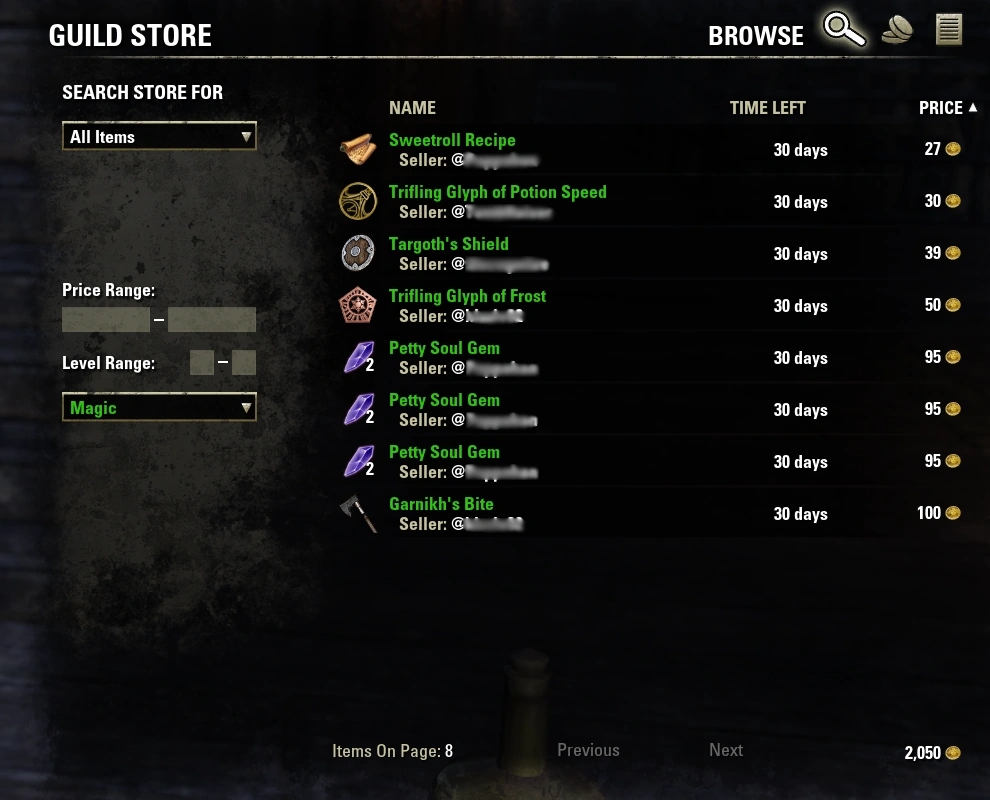Sort by the Time Left header
The width and height of the screenshot is (990, 800).
pyautogui.click(x=767, y=108)
